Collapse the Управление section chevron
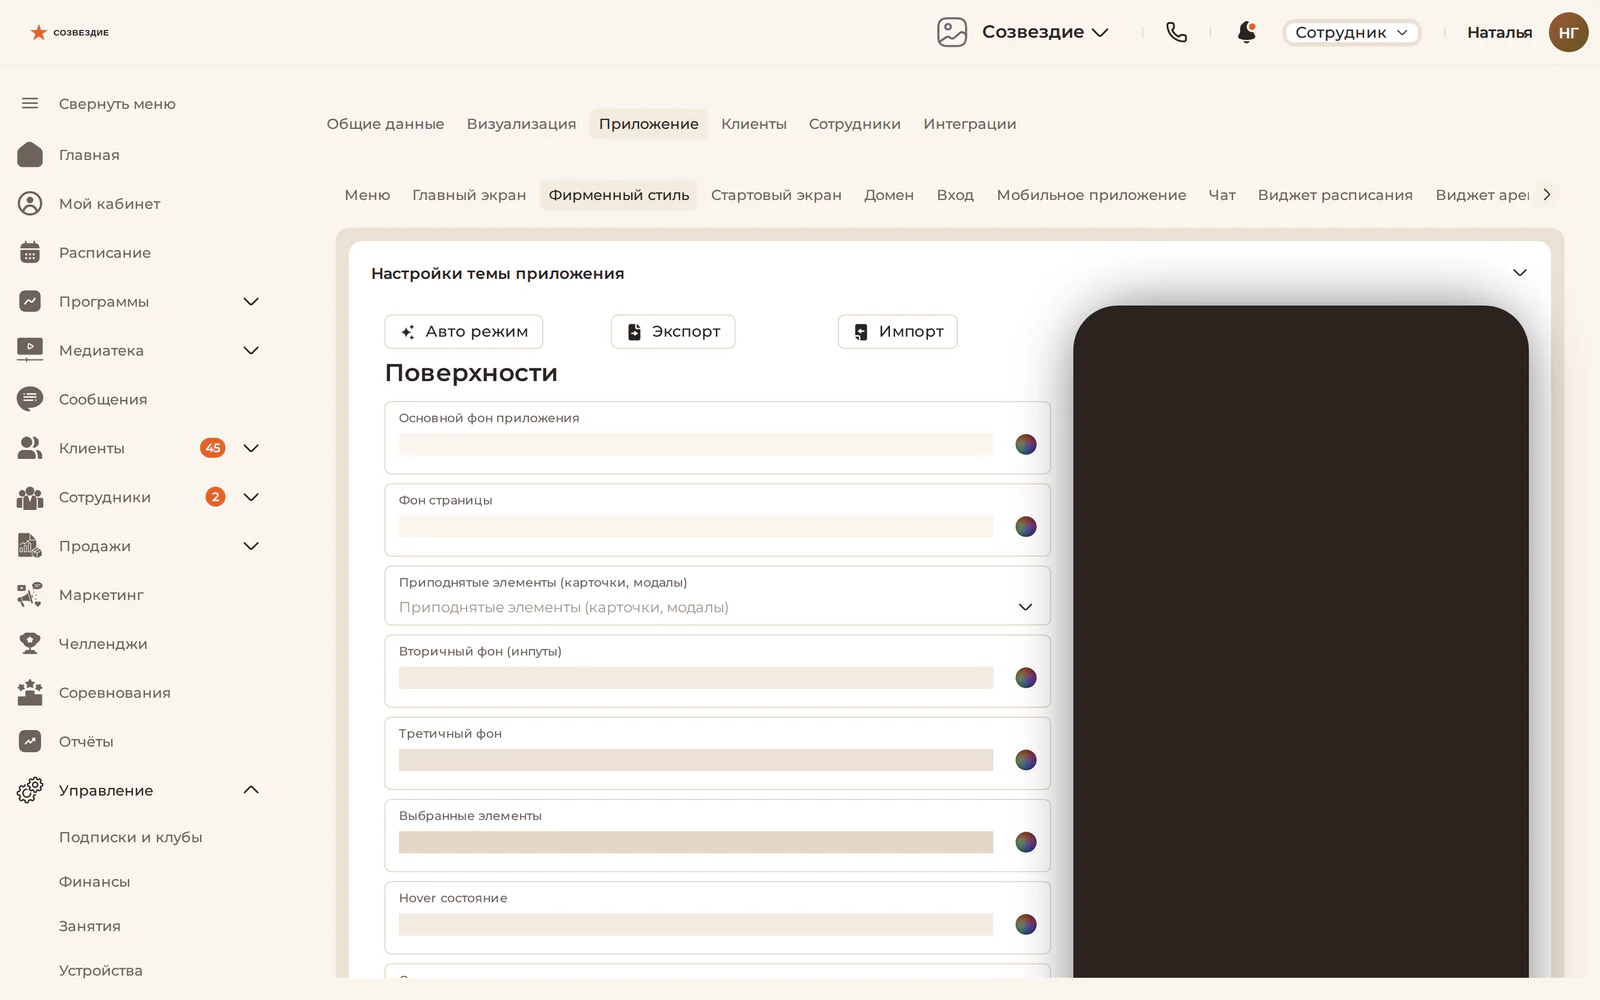Image resolution: width=1600 pixels, height=1000 pixels. tap(251, 790)
